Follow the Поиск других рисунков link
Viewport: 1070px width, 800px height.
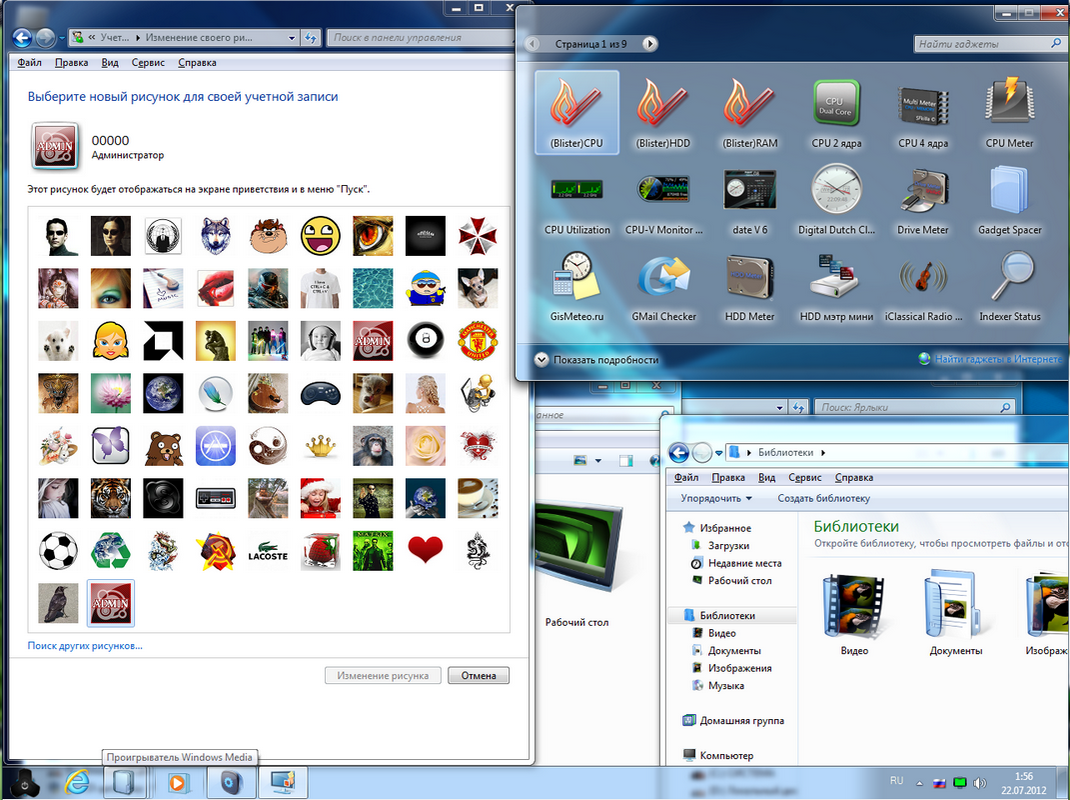tap(85, 646)
